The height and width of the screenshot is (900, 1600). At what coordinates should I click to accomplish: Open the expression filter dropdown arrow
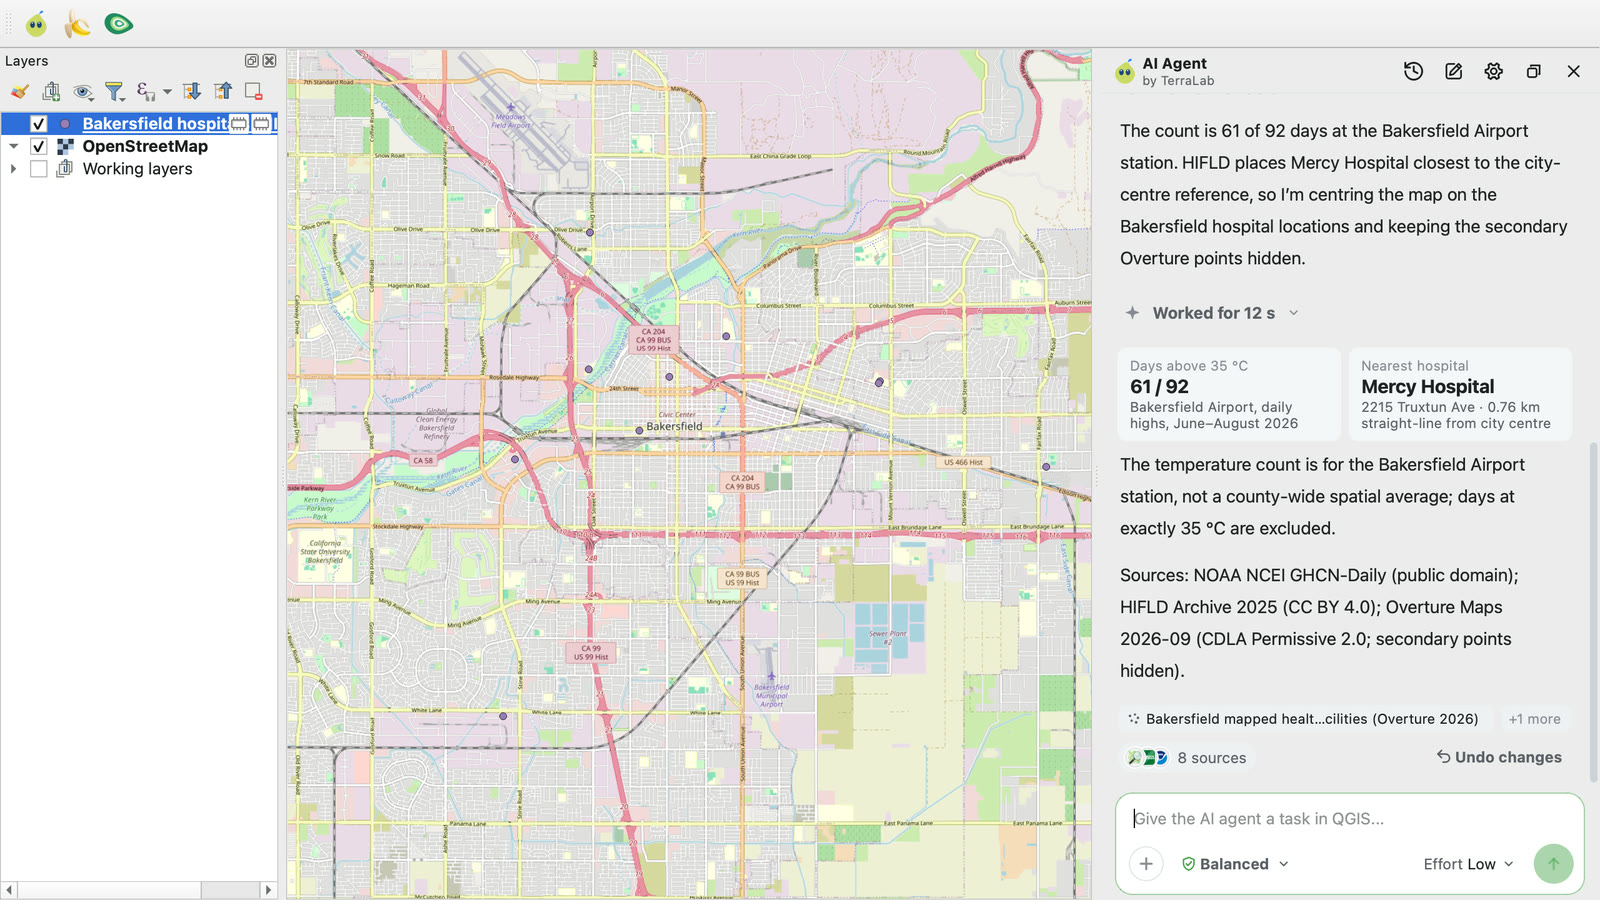point(167,92)
